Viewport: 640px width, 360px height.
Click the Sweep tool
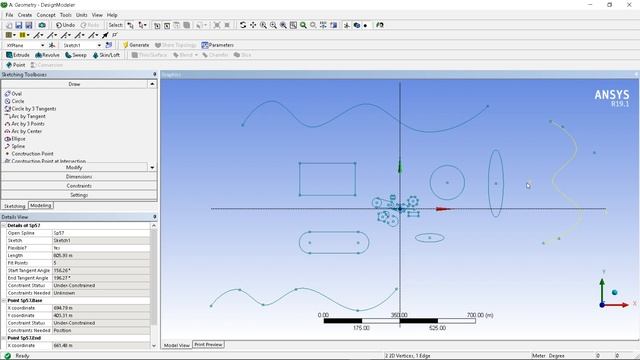(x=76, y=55)
